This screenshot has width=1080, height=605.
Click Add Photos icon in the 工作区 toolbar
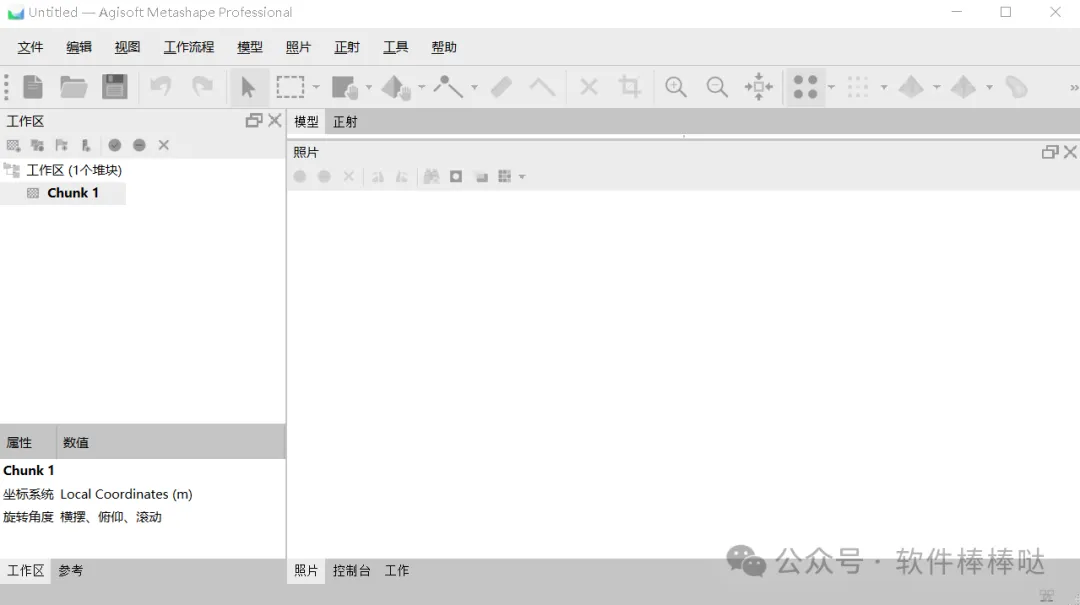point(37,145)
